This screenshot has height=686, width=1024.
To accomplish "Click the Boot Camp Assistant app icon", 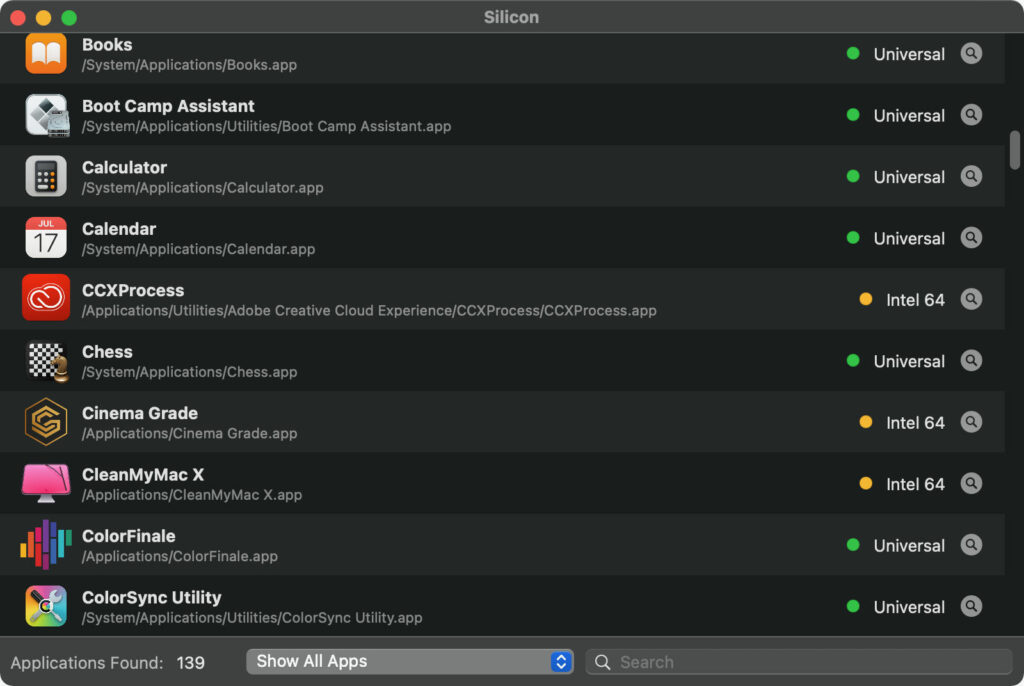I will 46,115.
